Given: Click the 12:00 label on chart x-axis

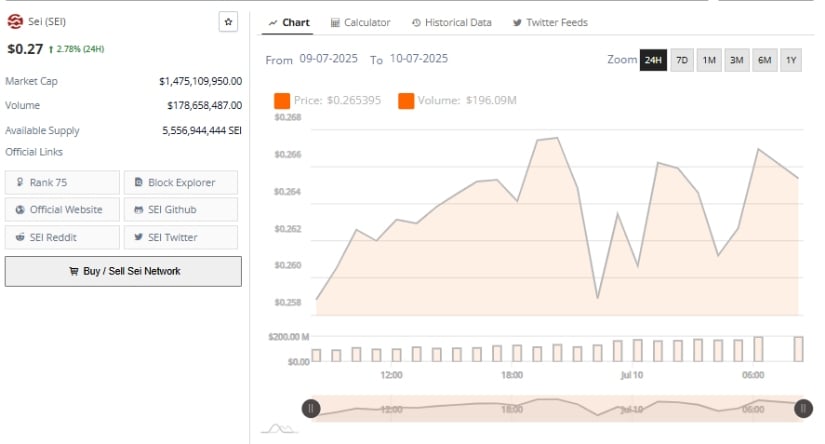Looking at the screenshot, I should tap(391, 375).
